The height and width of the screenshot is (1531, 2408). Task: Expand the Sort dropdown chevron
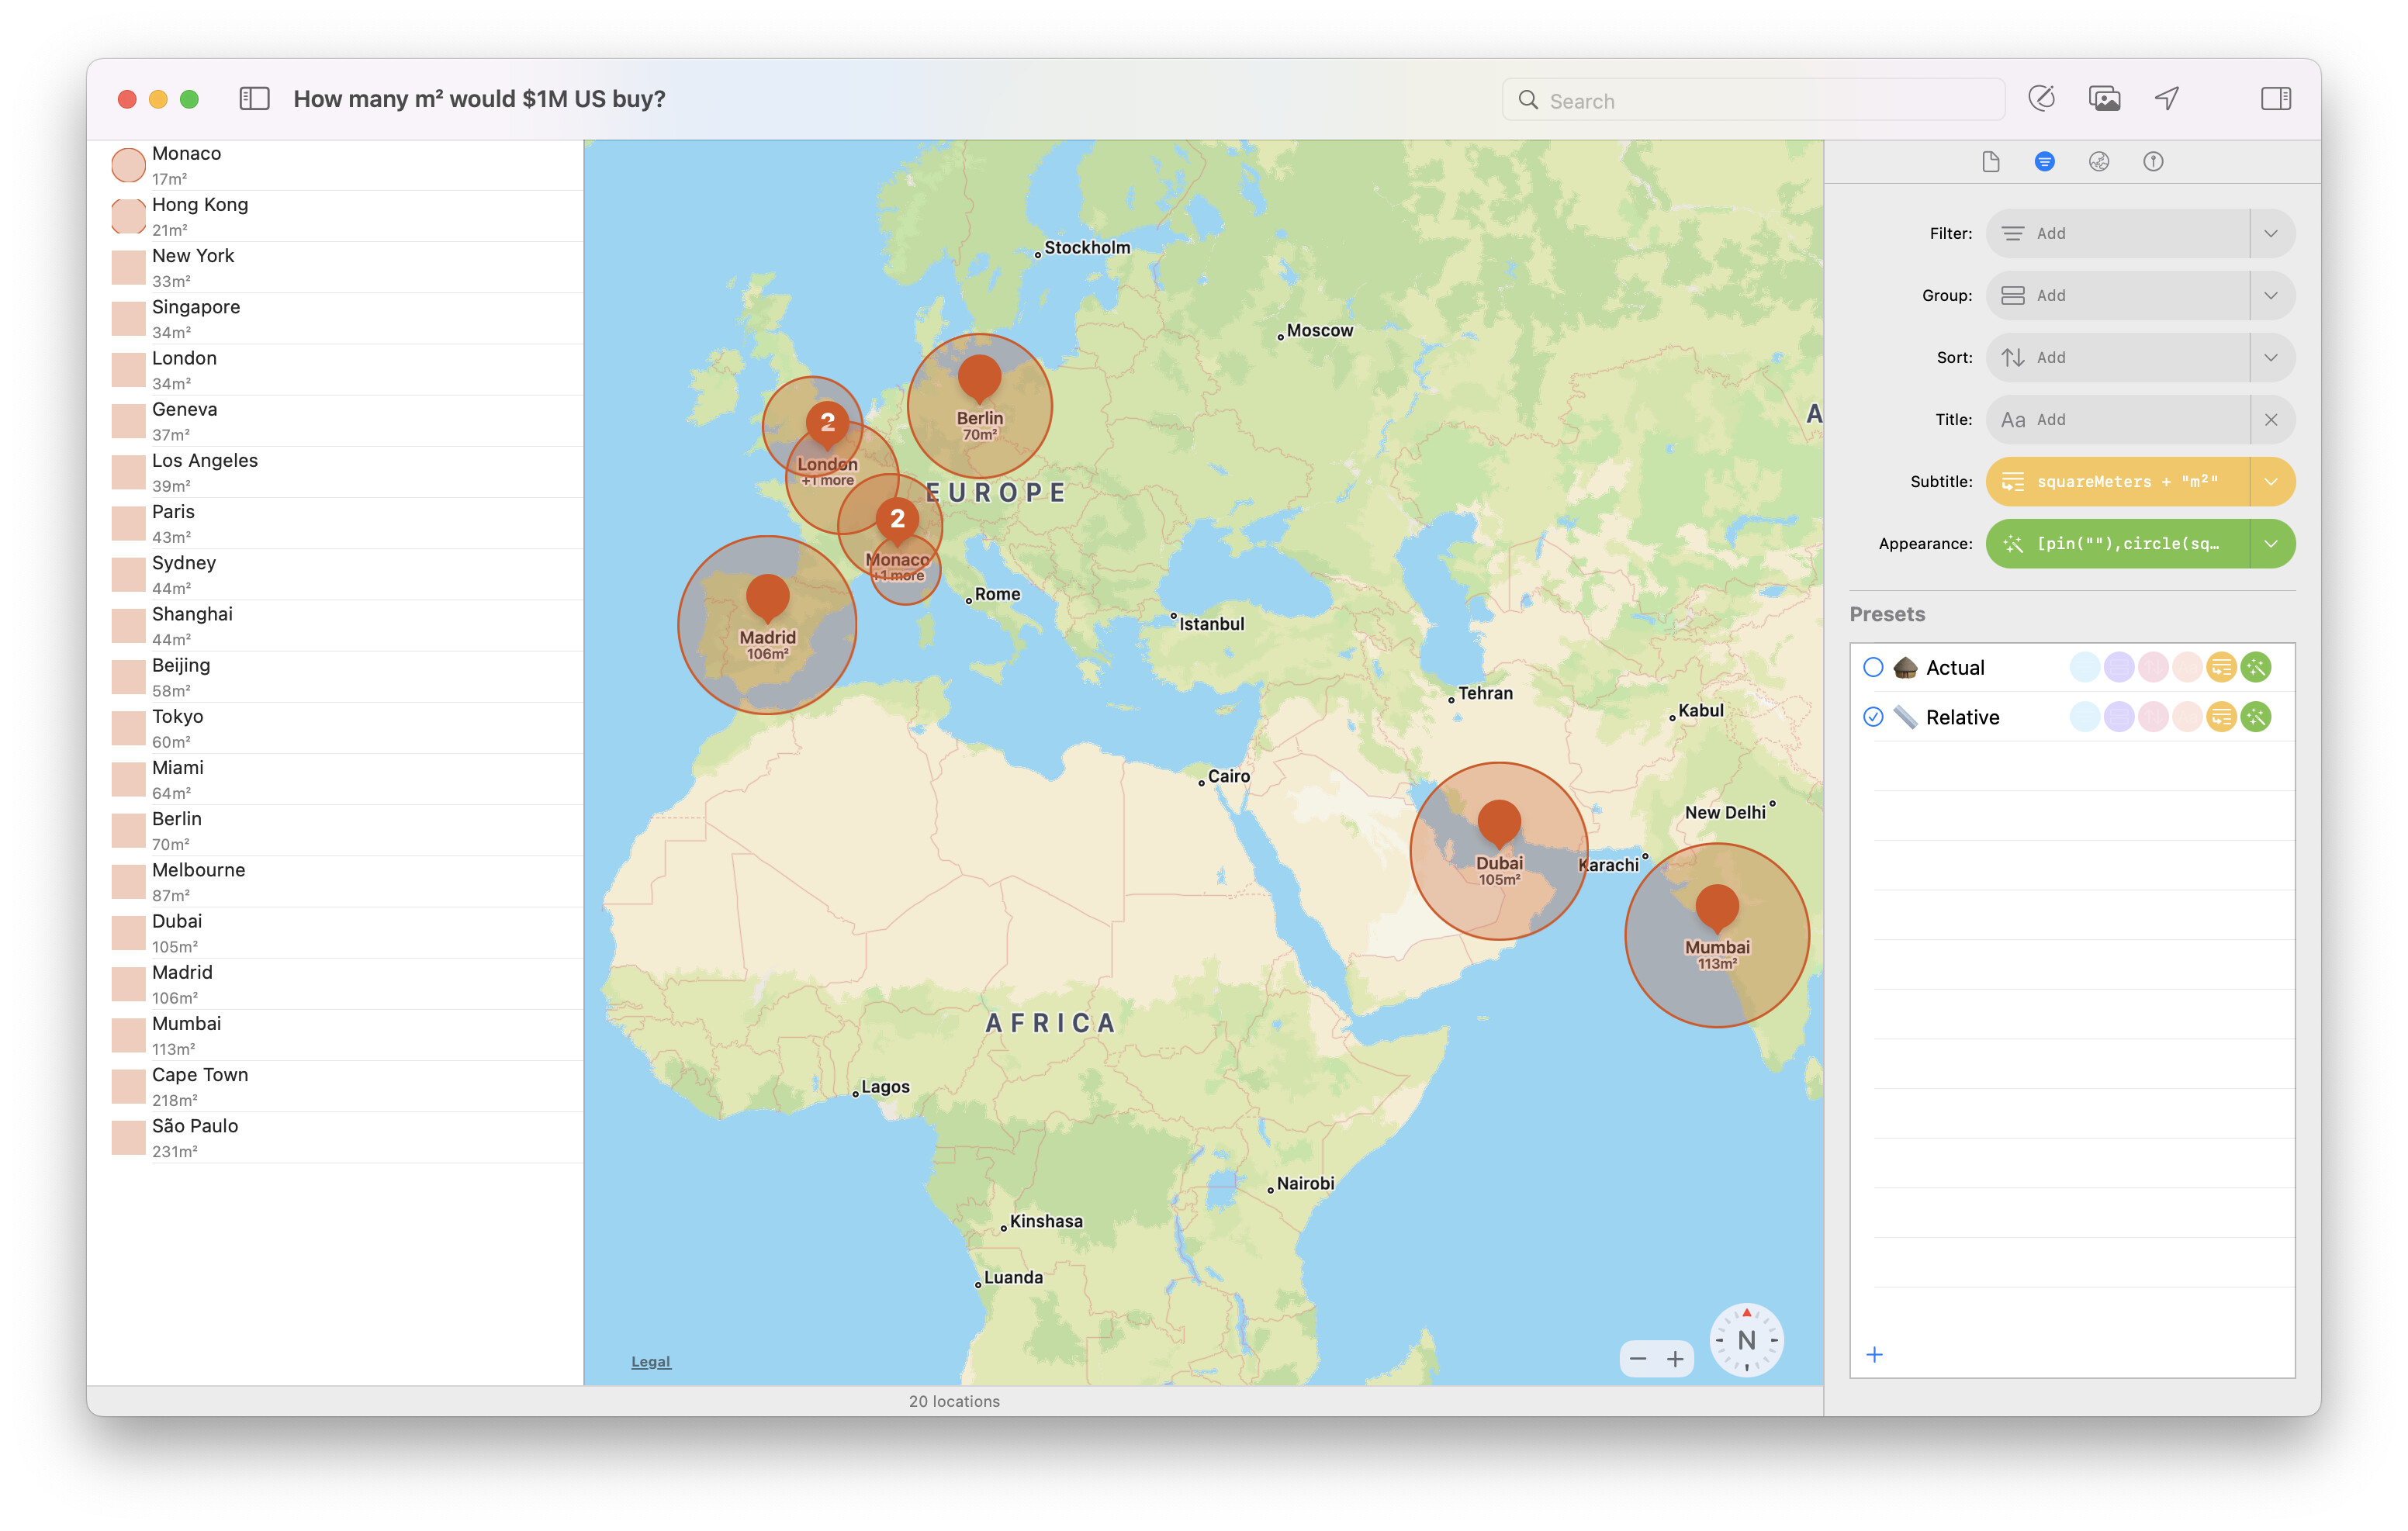2271,357
